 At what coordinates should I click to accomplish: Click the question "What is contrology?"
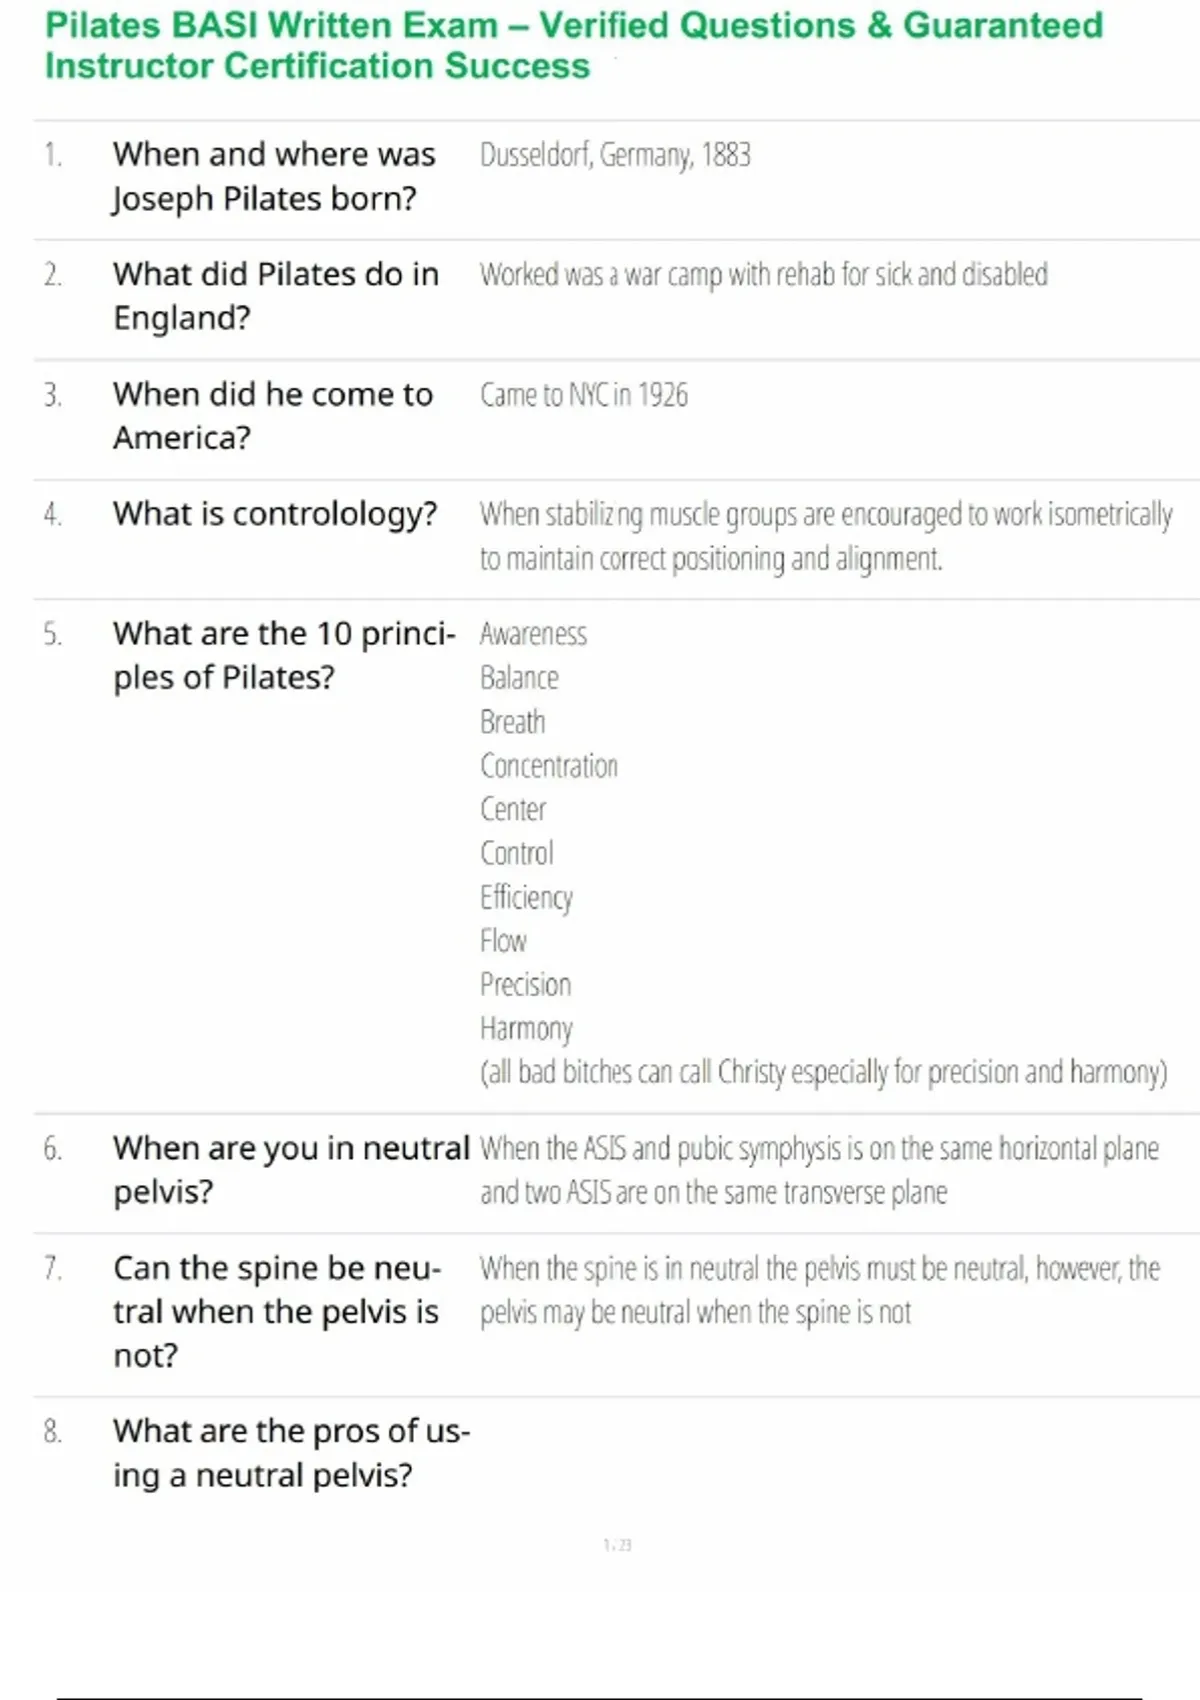coord(275,514)
